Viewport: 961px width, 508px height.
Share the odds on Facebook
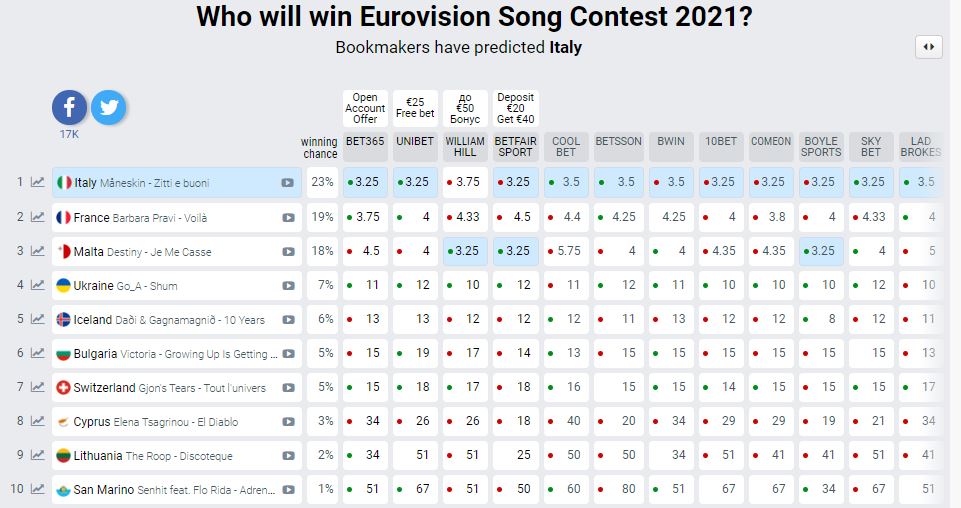click(69, 107)
